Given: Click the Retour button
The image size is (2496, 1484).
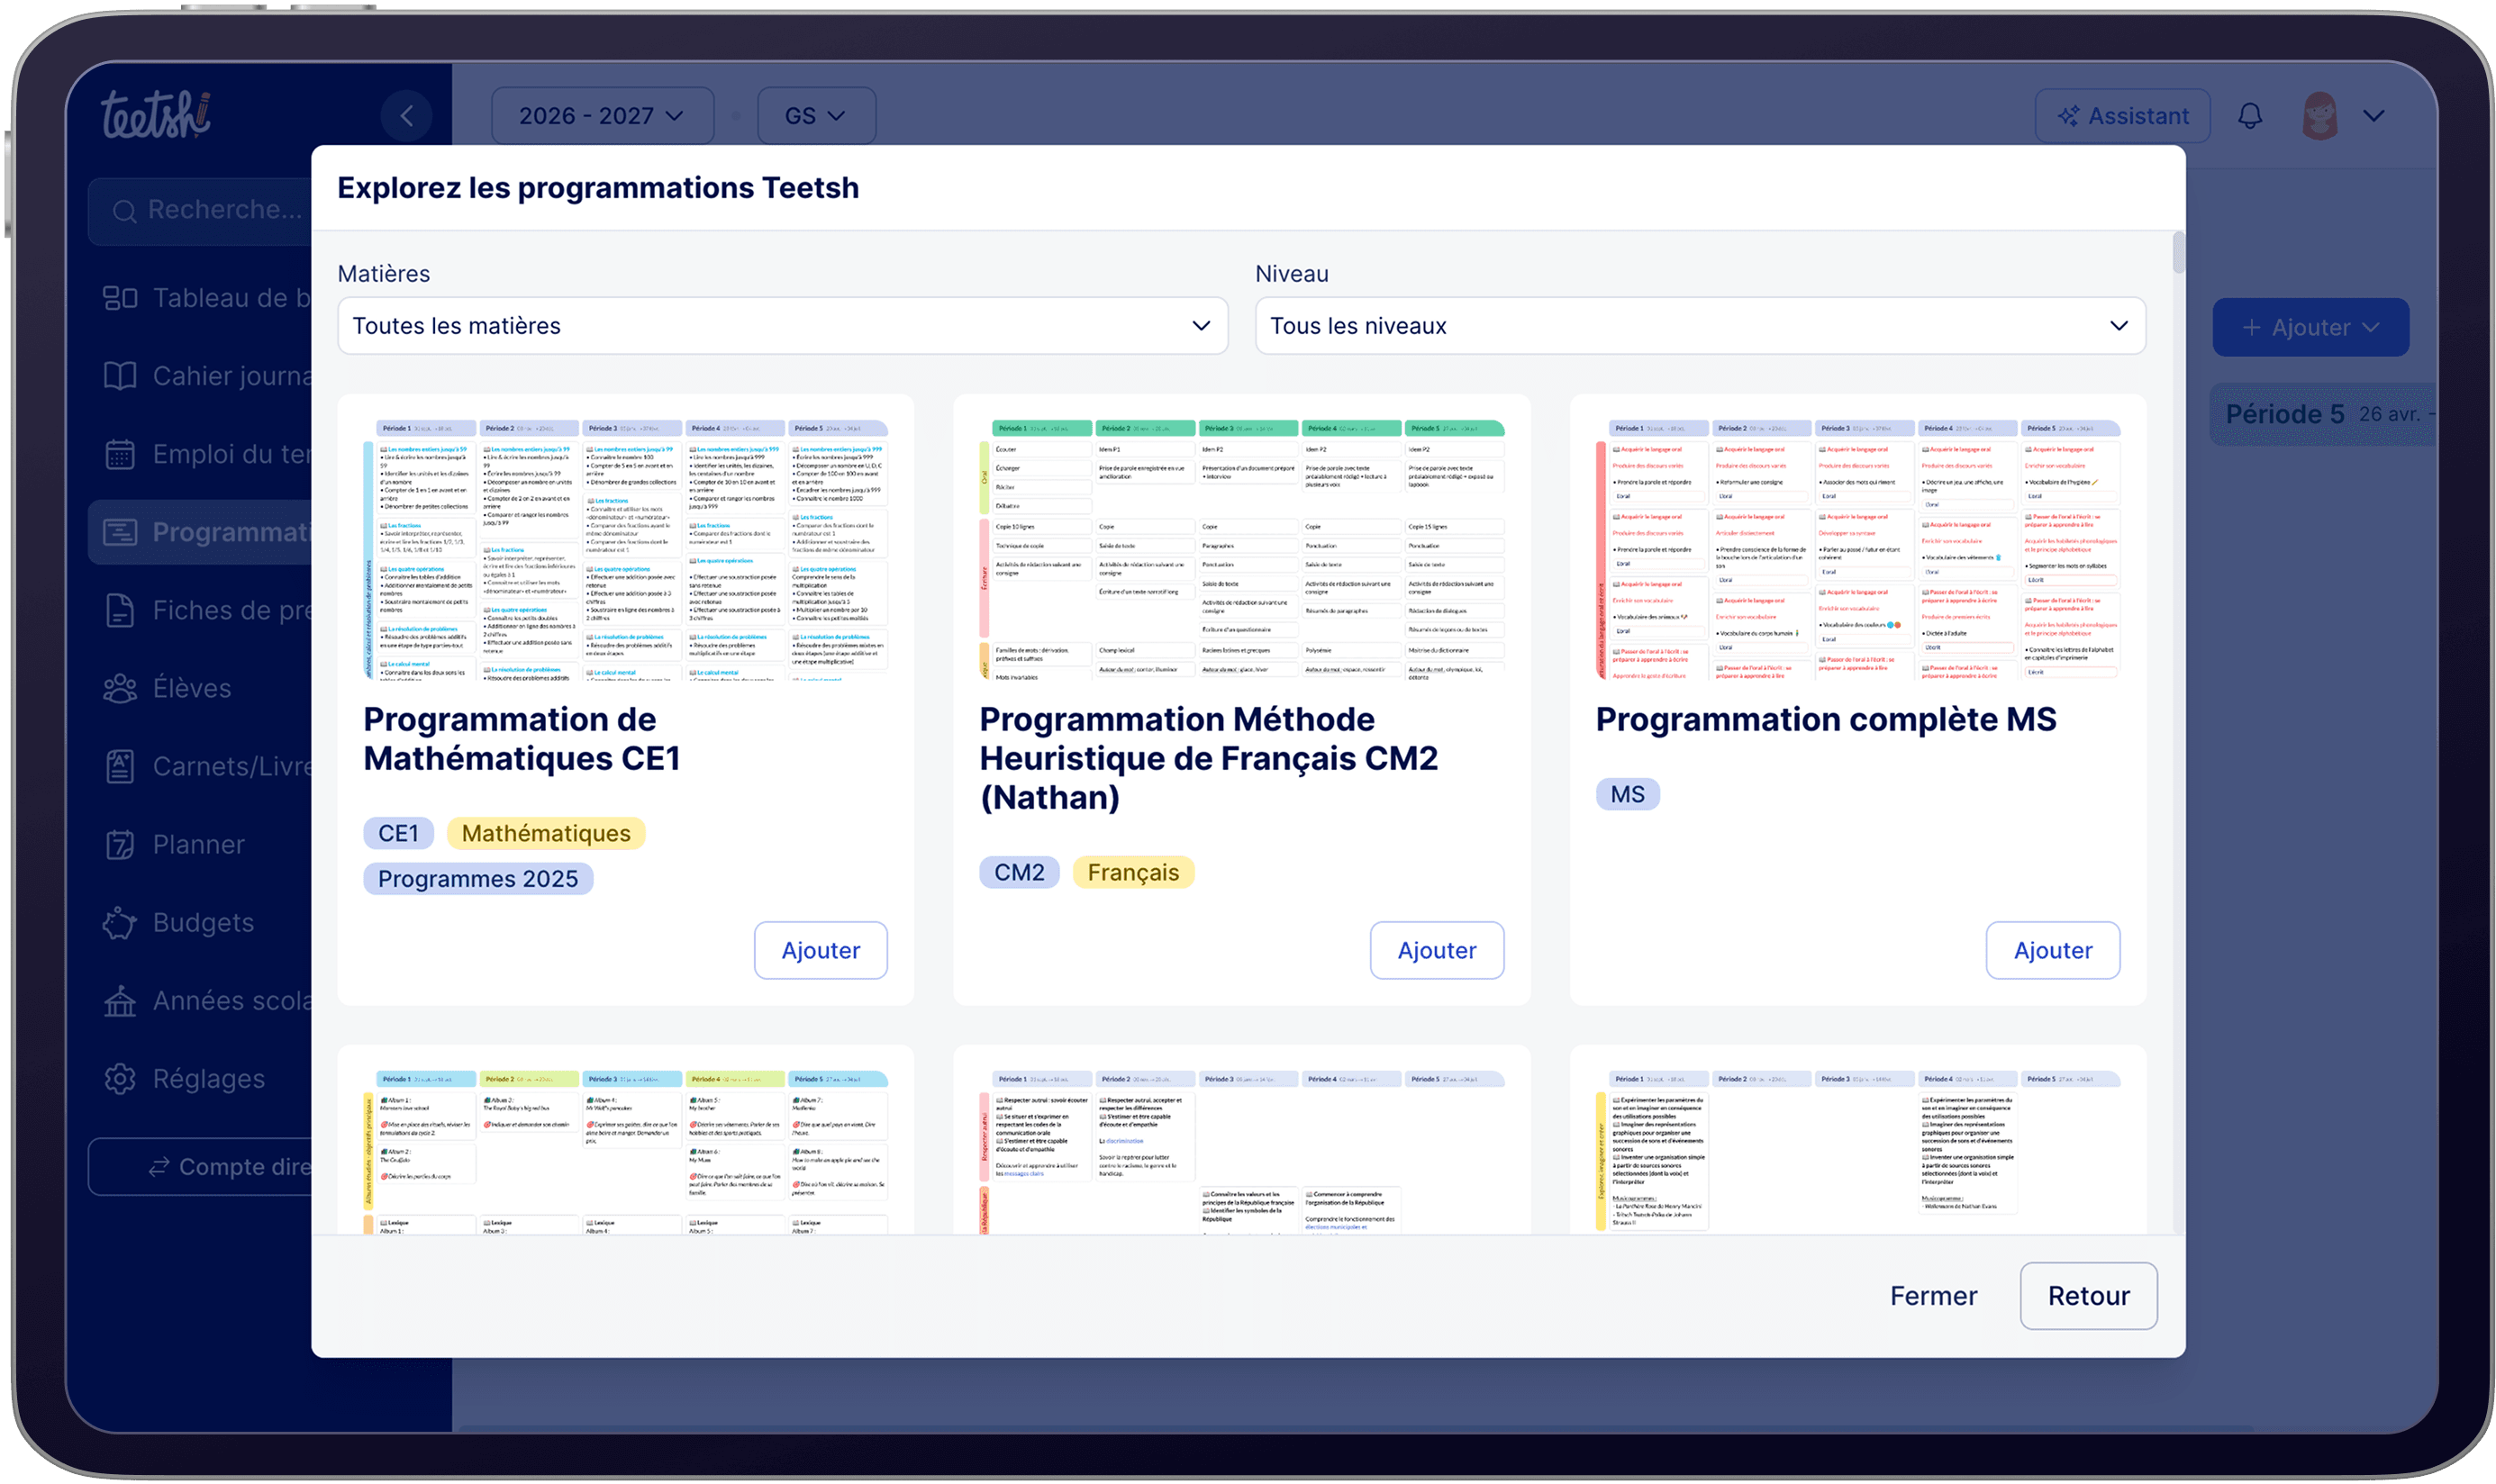Looking at the screenshot, I should point(2088,1296).
